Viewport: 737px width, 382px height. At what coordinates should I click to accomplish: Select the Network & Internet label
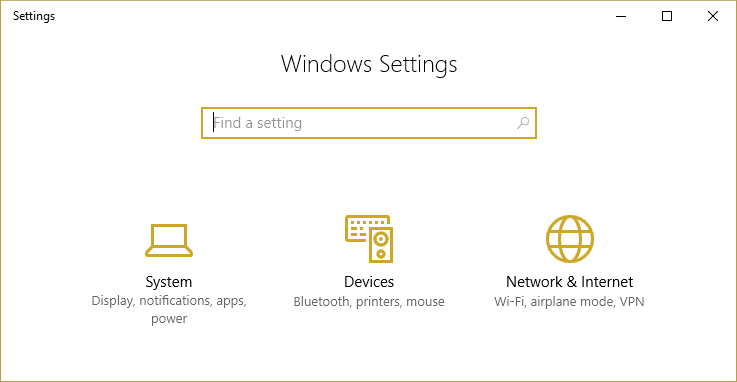tap(570, 282)
